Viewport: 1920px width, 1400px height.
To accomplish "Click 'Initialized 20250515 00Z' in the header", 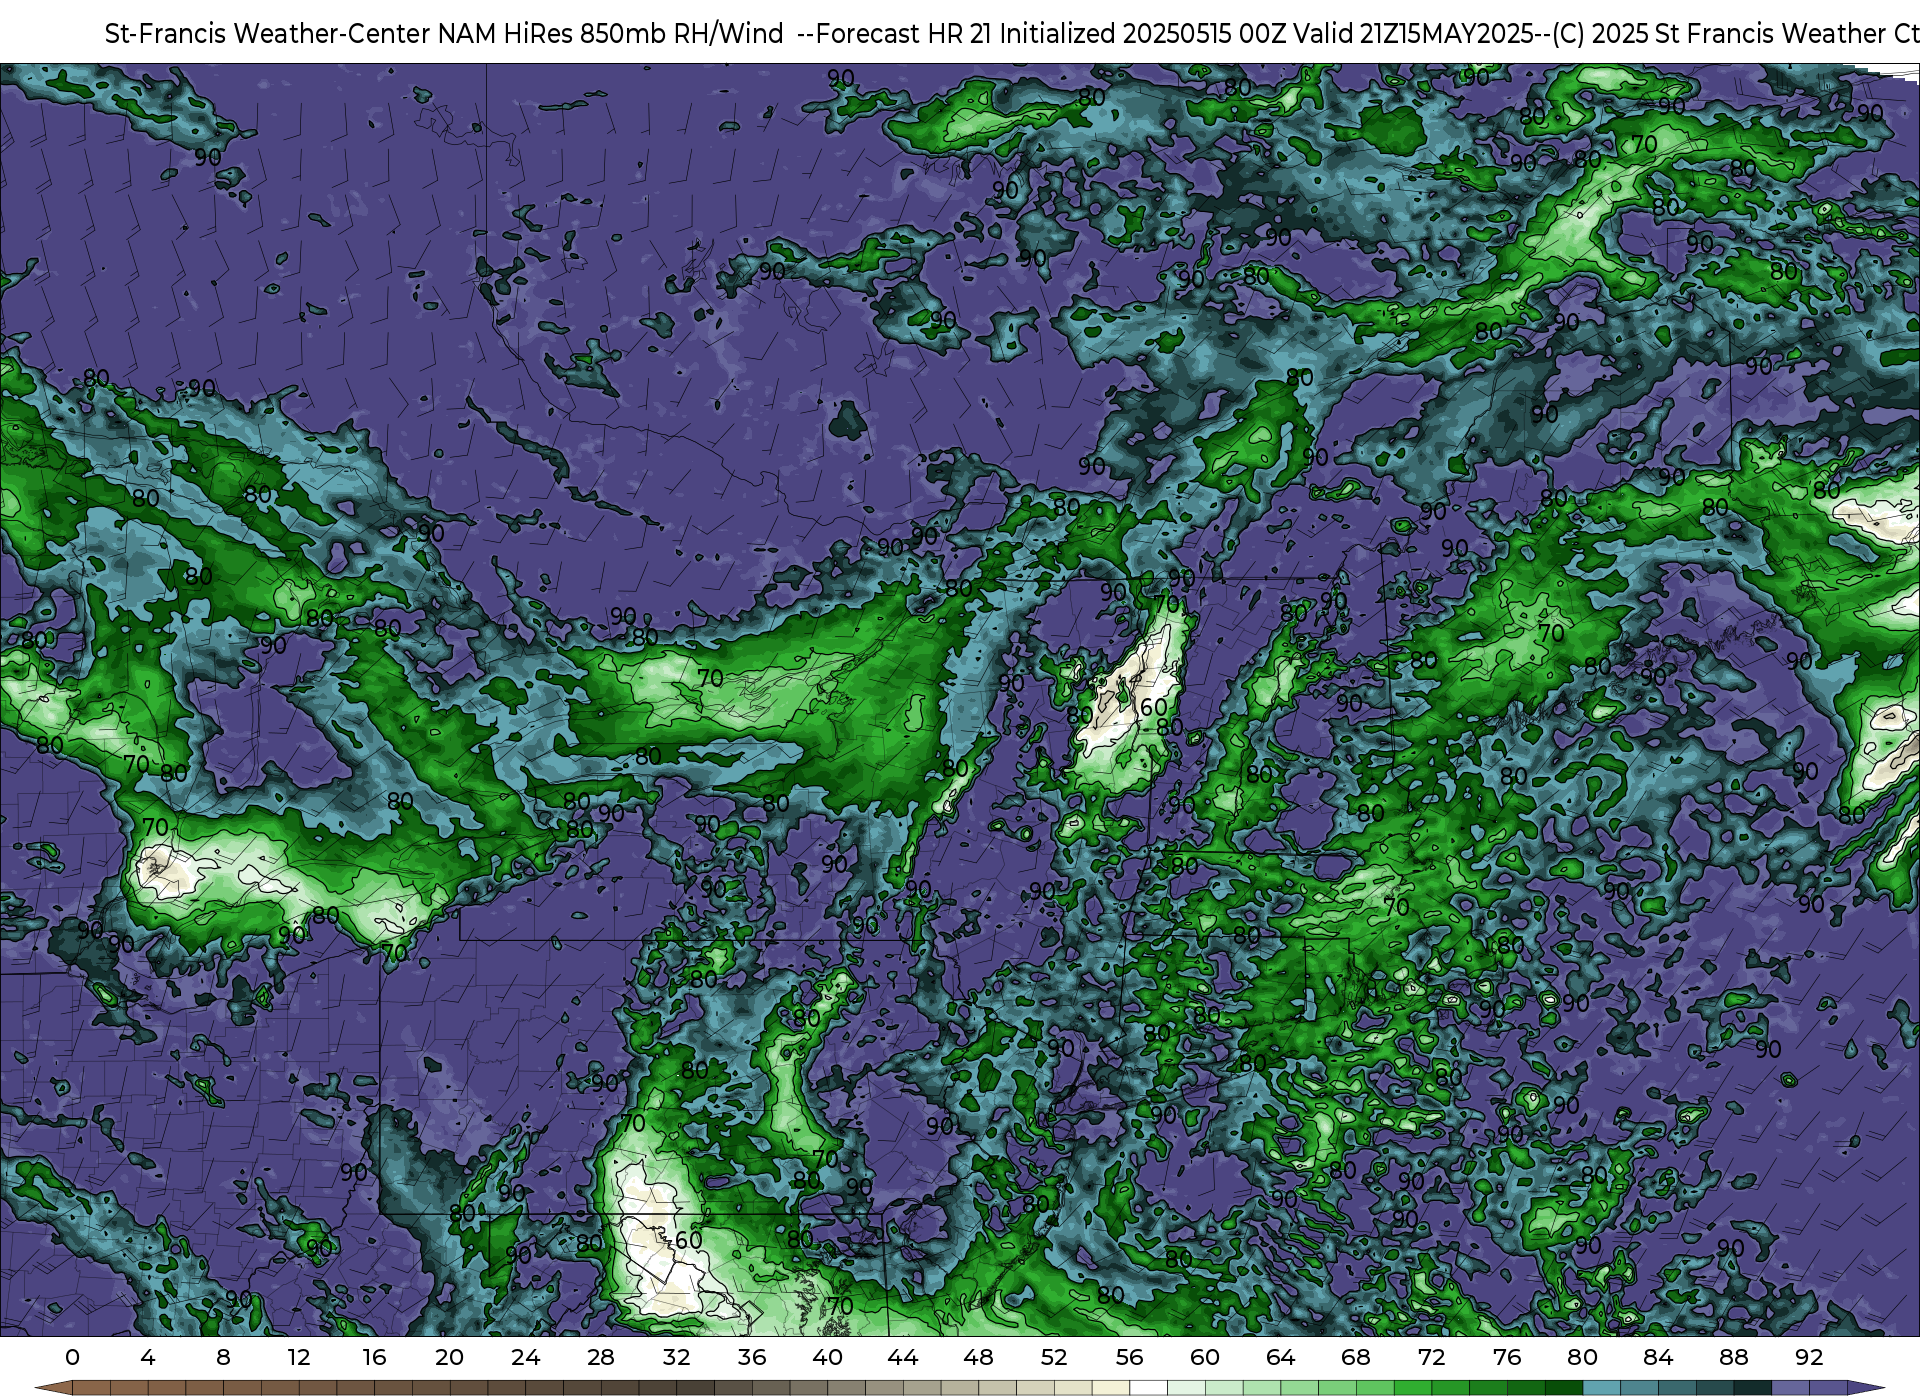I will tap(1142, 34).
